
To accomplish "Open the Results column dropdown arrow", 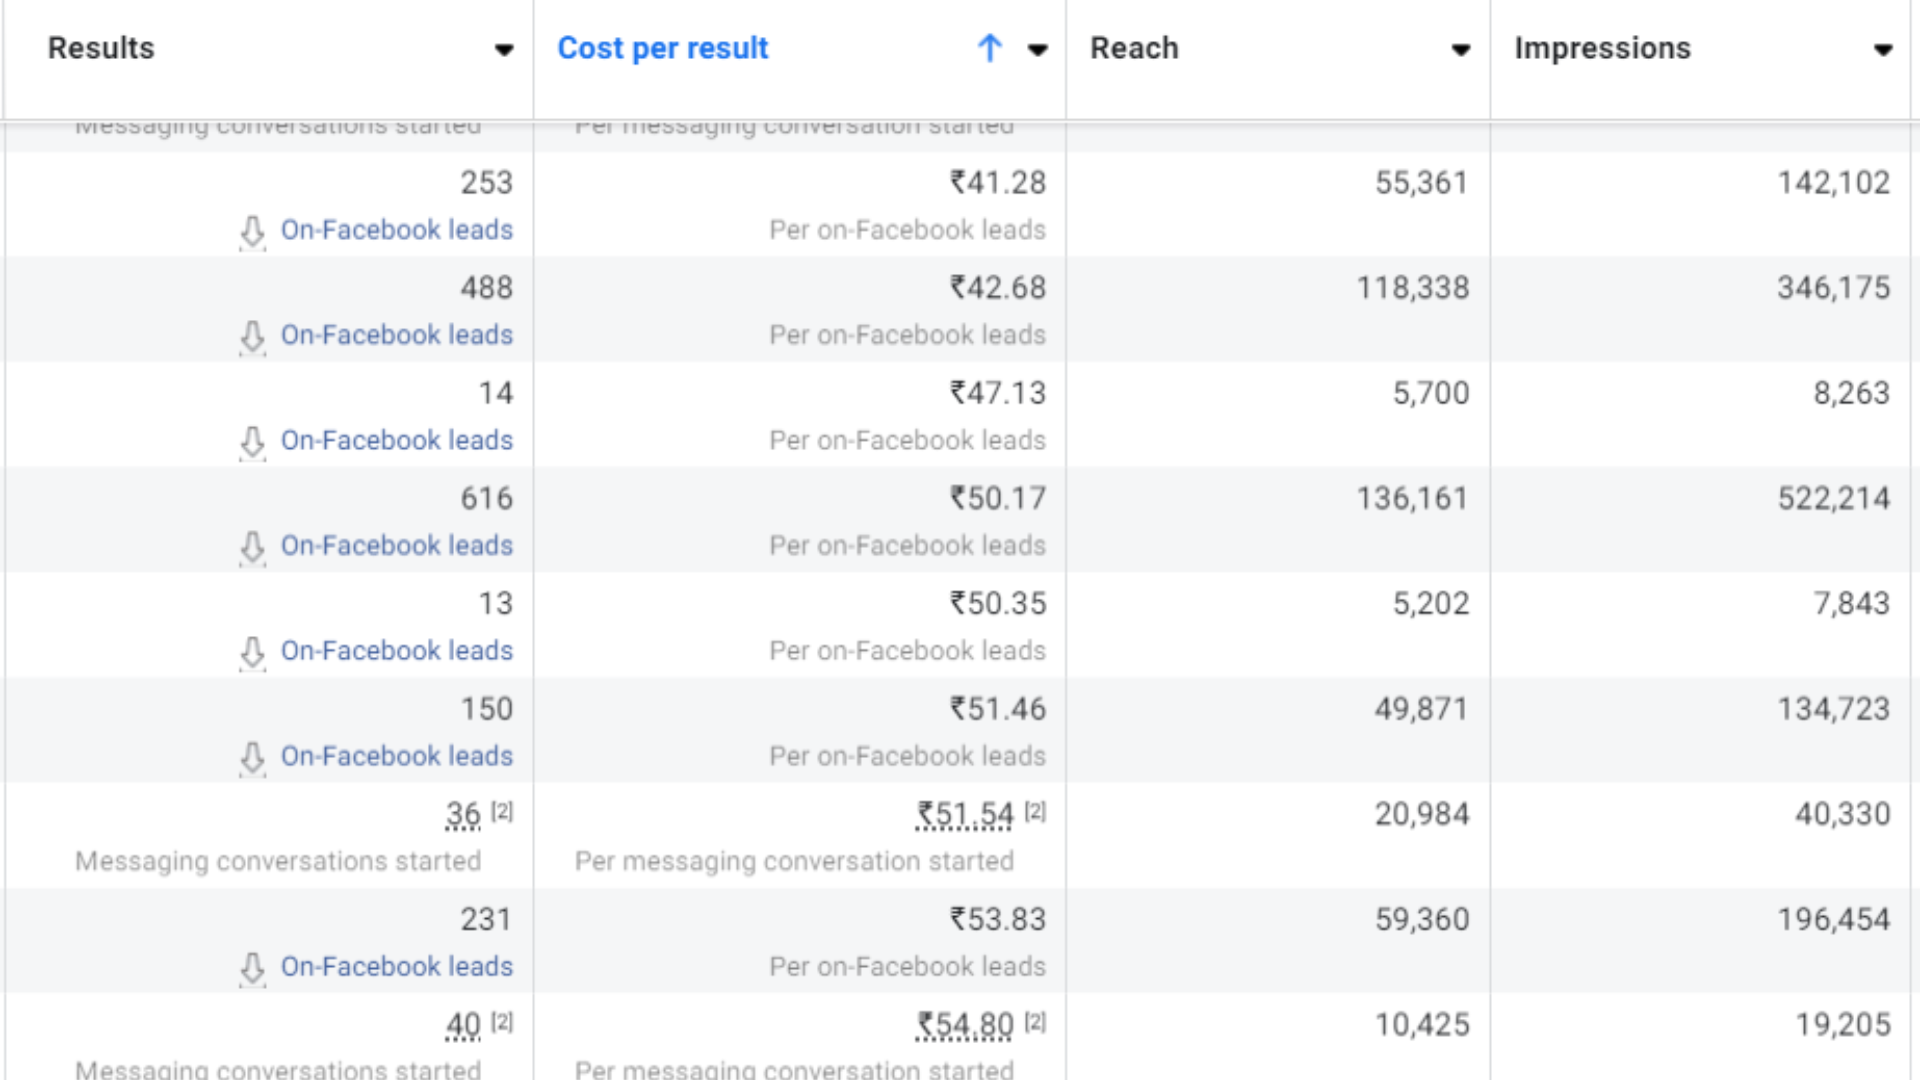I will point(504,49).
